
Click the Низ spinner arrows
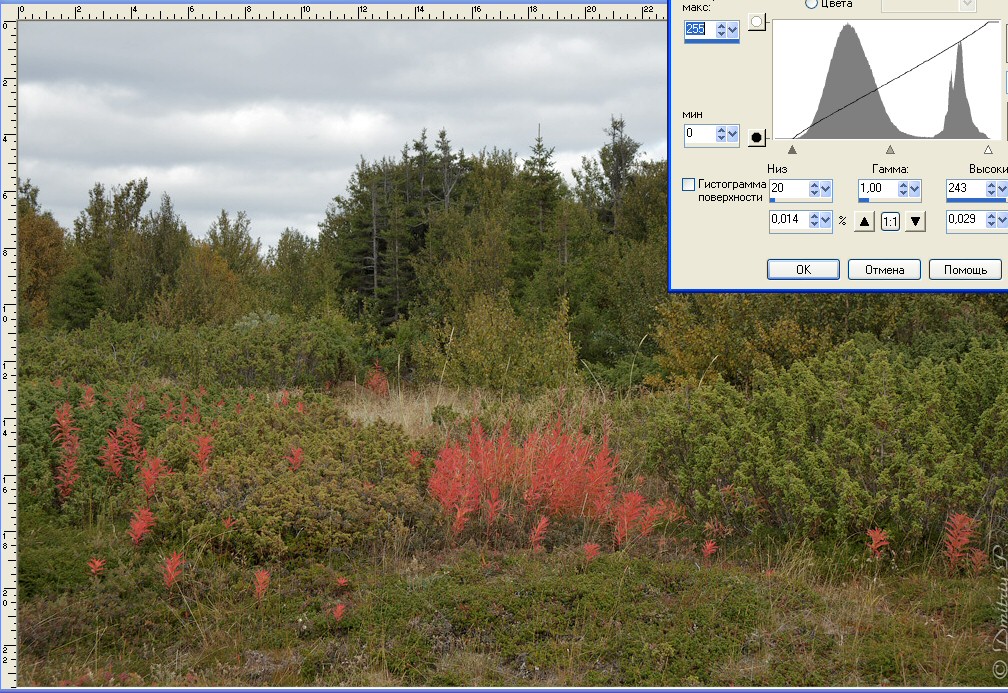pyautogui.click(x=814, y=188)
